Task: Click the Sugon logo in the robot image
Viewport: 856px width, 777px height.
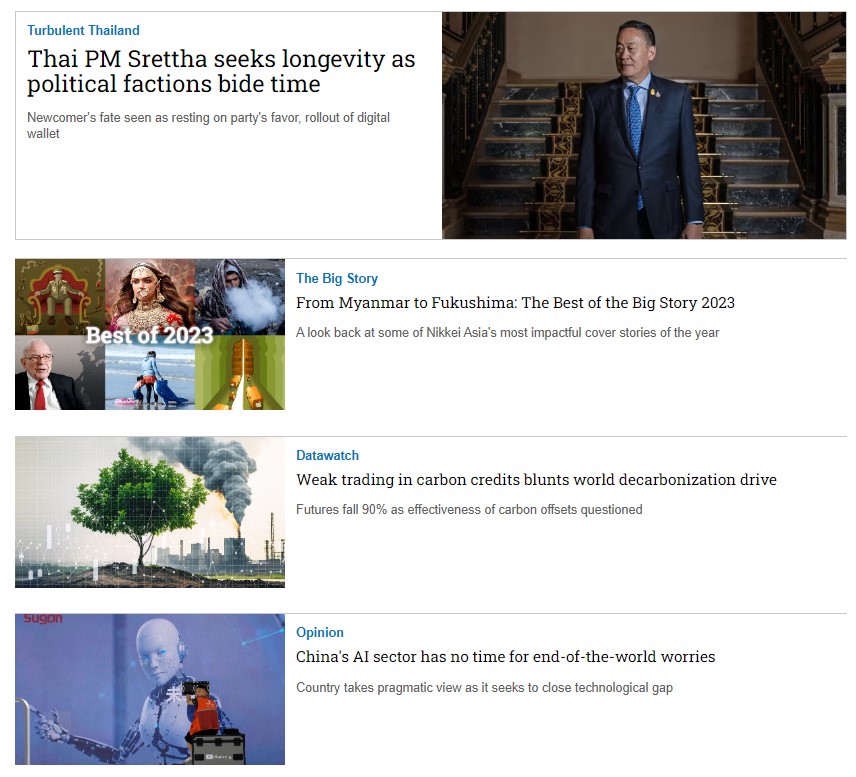Action: point(43,619)
